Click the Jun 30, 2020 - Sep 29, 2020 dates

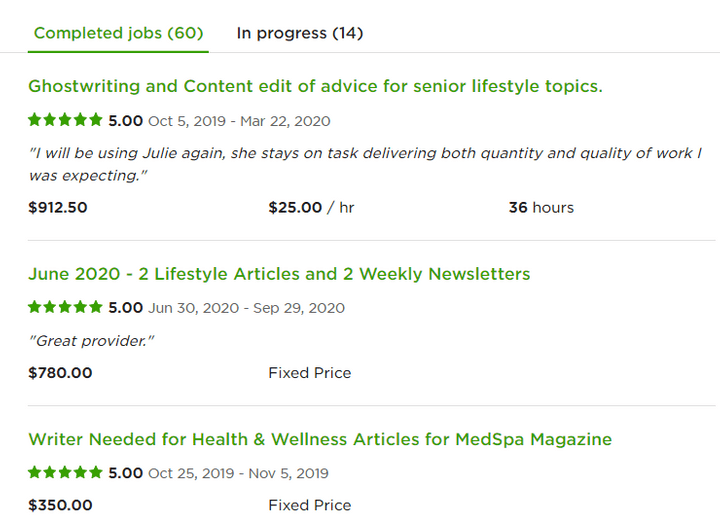tap(246, 308)
